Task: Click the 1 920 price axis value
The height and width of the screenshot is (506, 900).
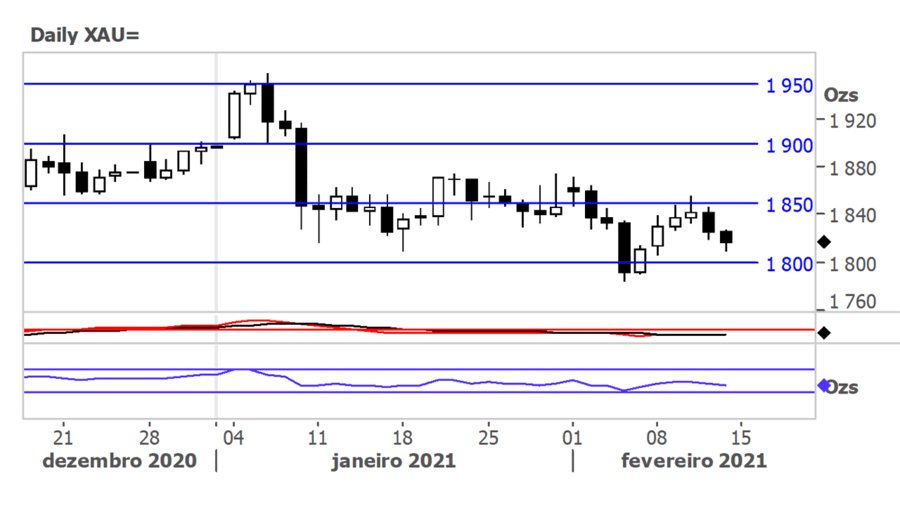Action: [853, 121]
